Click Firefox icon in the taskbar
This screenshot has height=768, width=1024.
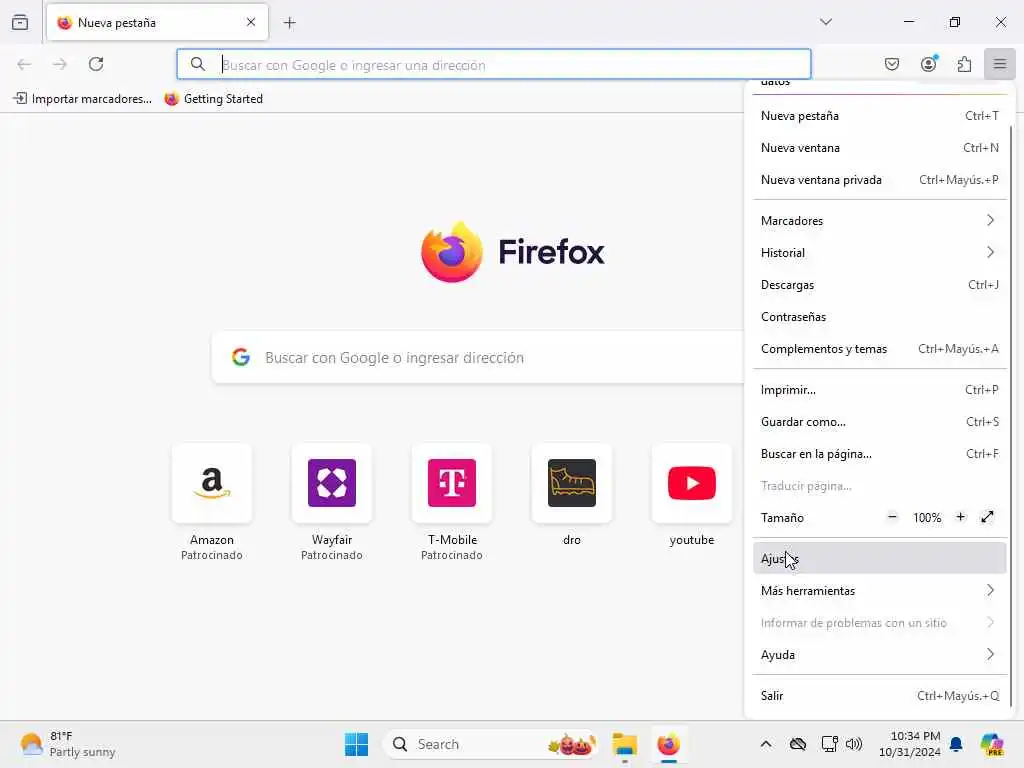669,744
